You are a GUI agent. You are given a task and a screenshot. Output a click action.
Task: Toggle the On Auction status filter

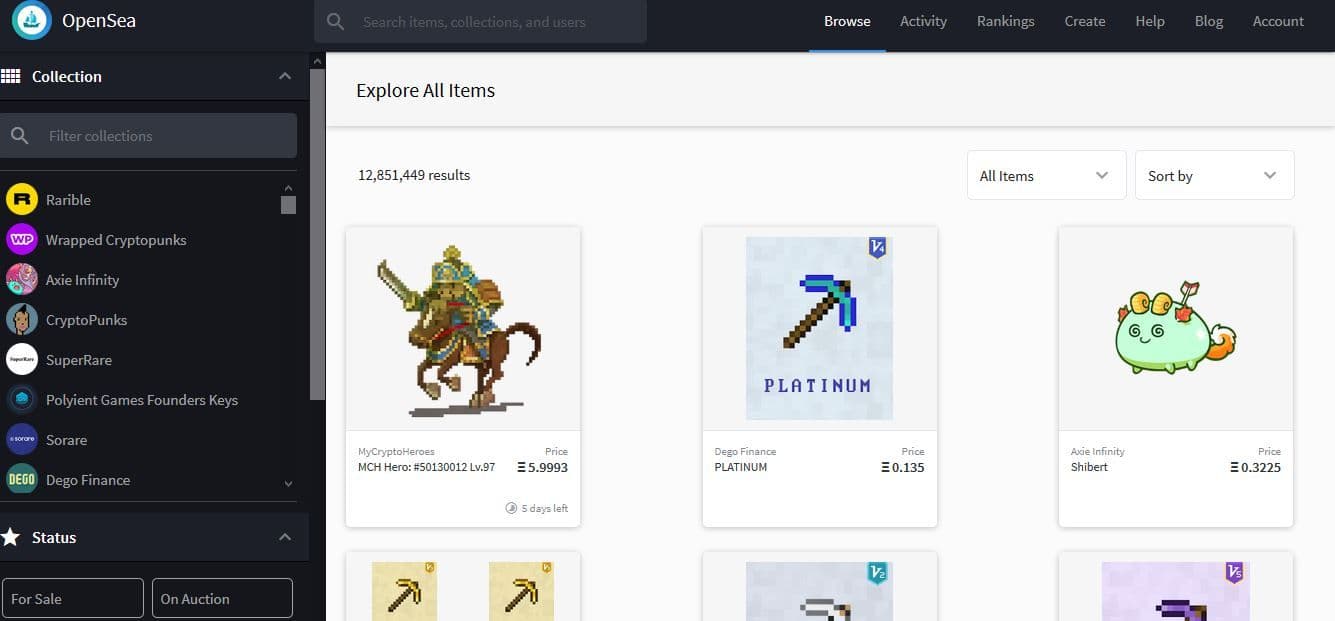[x=220, y=598]
